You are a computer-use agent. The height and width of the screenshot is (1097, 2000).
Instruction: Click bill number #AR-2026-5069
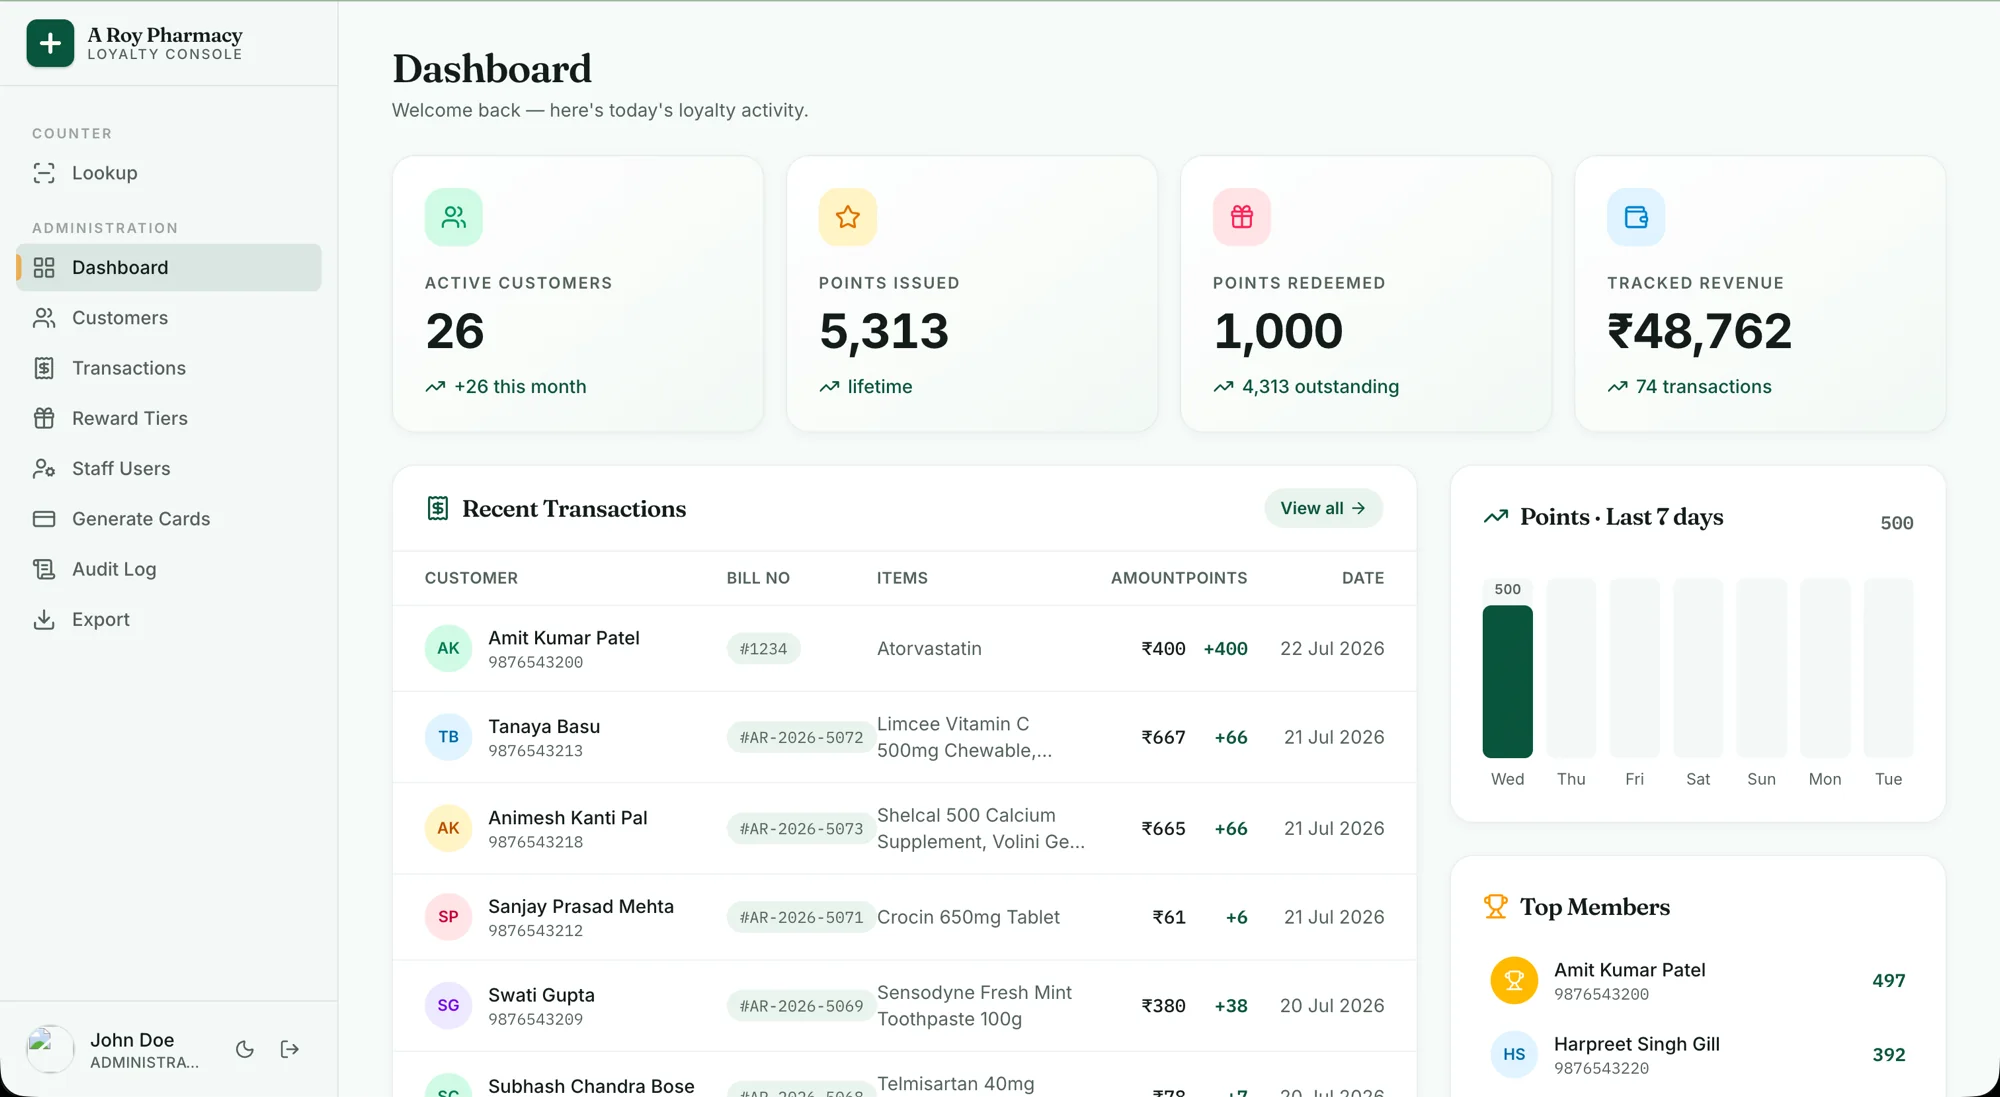801,1006
